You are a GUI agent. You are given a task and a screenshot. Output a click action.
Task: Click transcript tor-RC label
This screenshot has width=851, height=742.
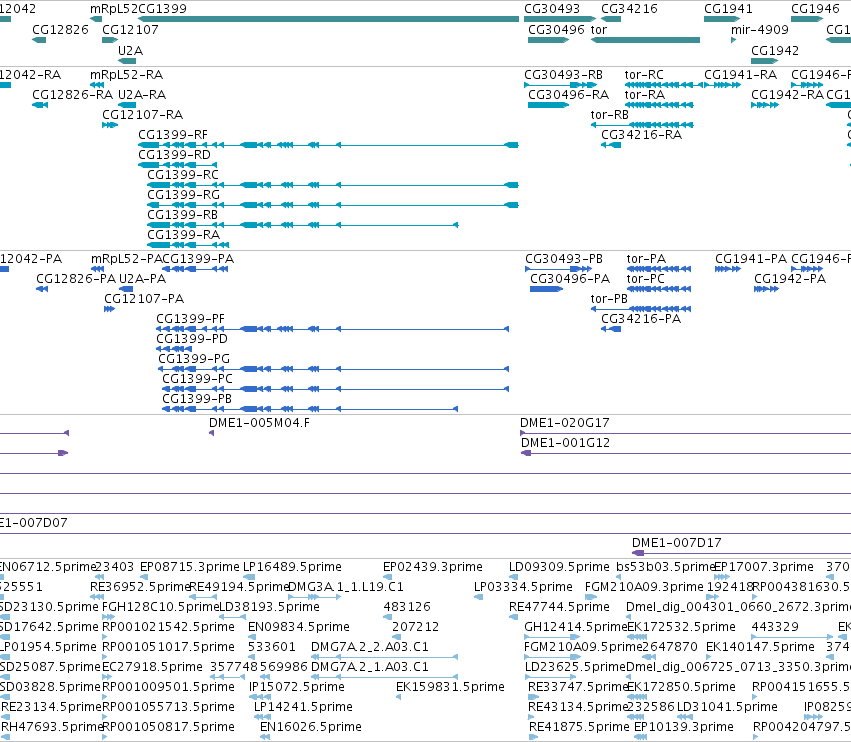[644, 74]
